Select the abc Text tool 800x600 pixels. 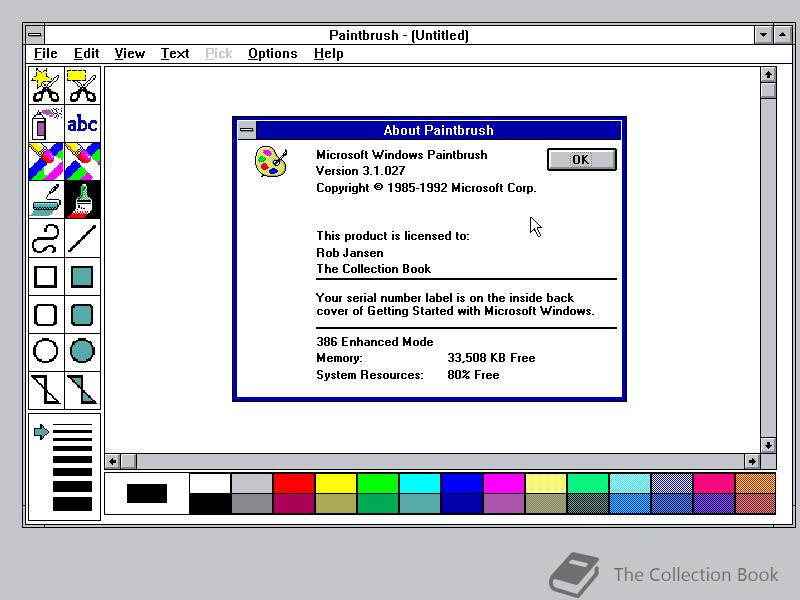(83, 123)
